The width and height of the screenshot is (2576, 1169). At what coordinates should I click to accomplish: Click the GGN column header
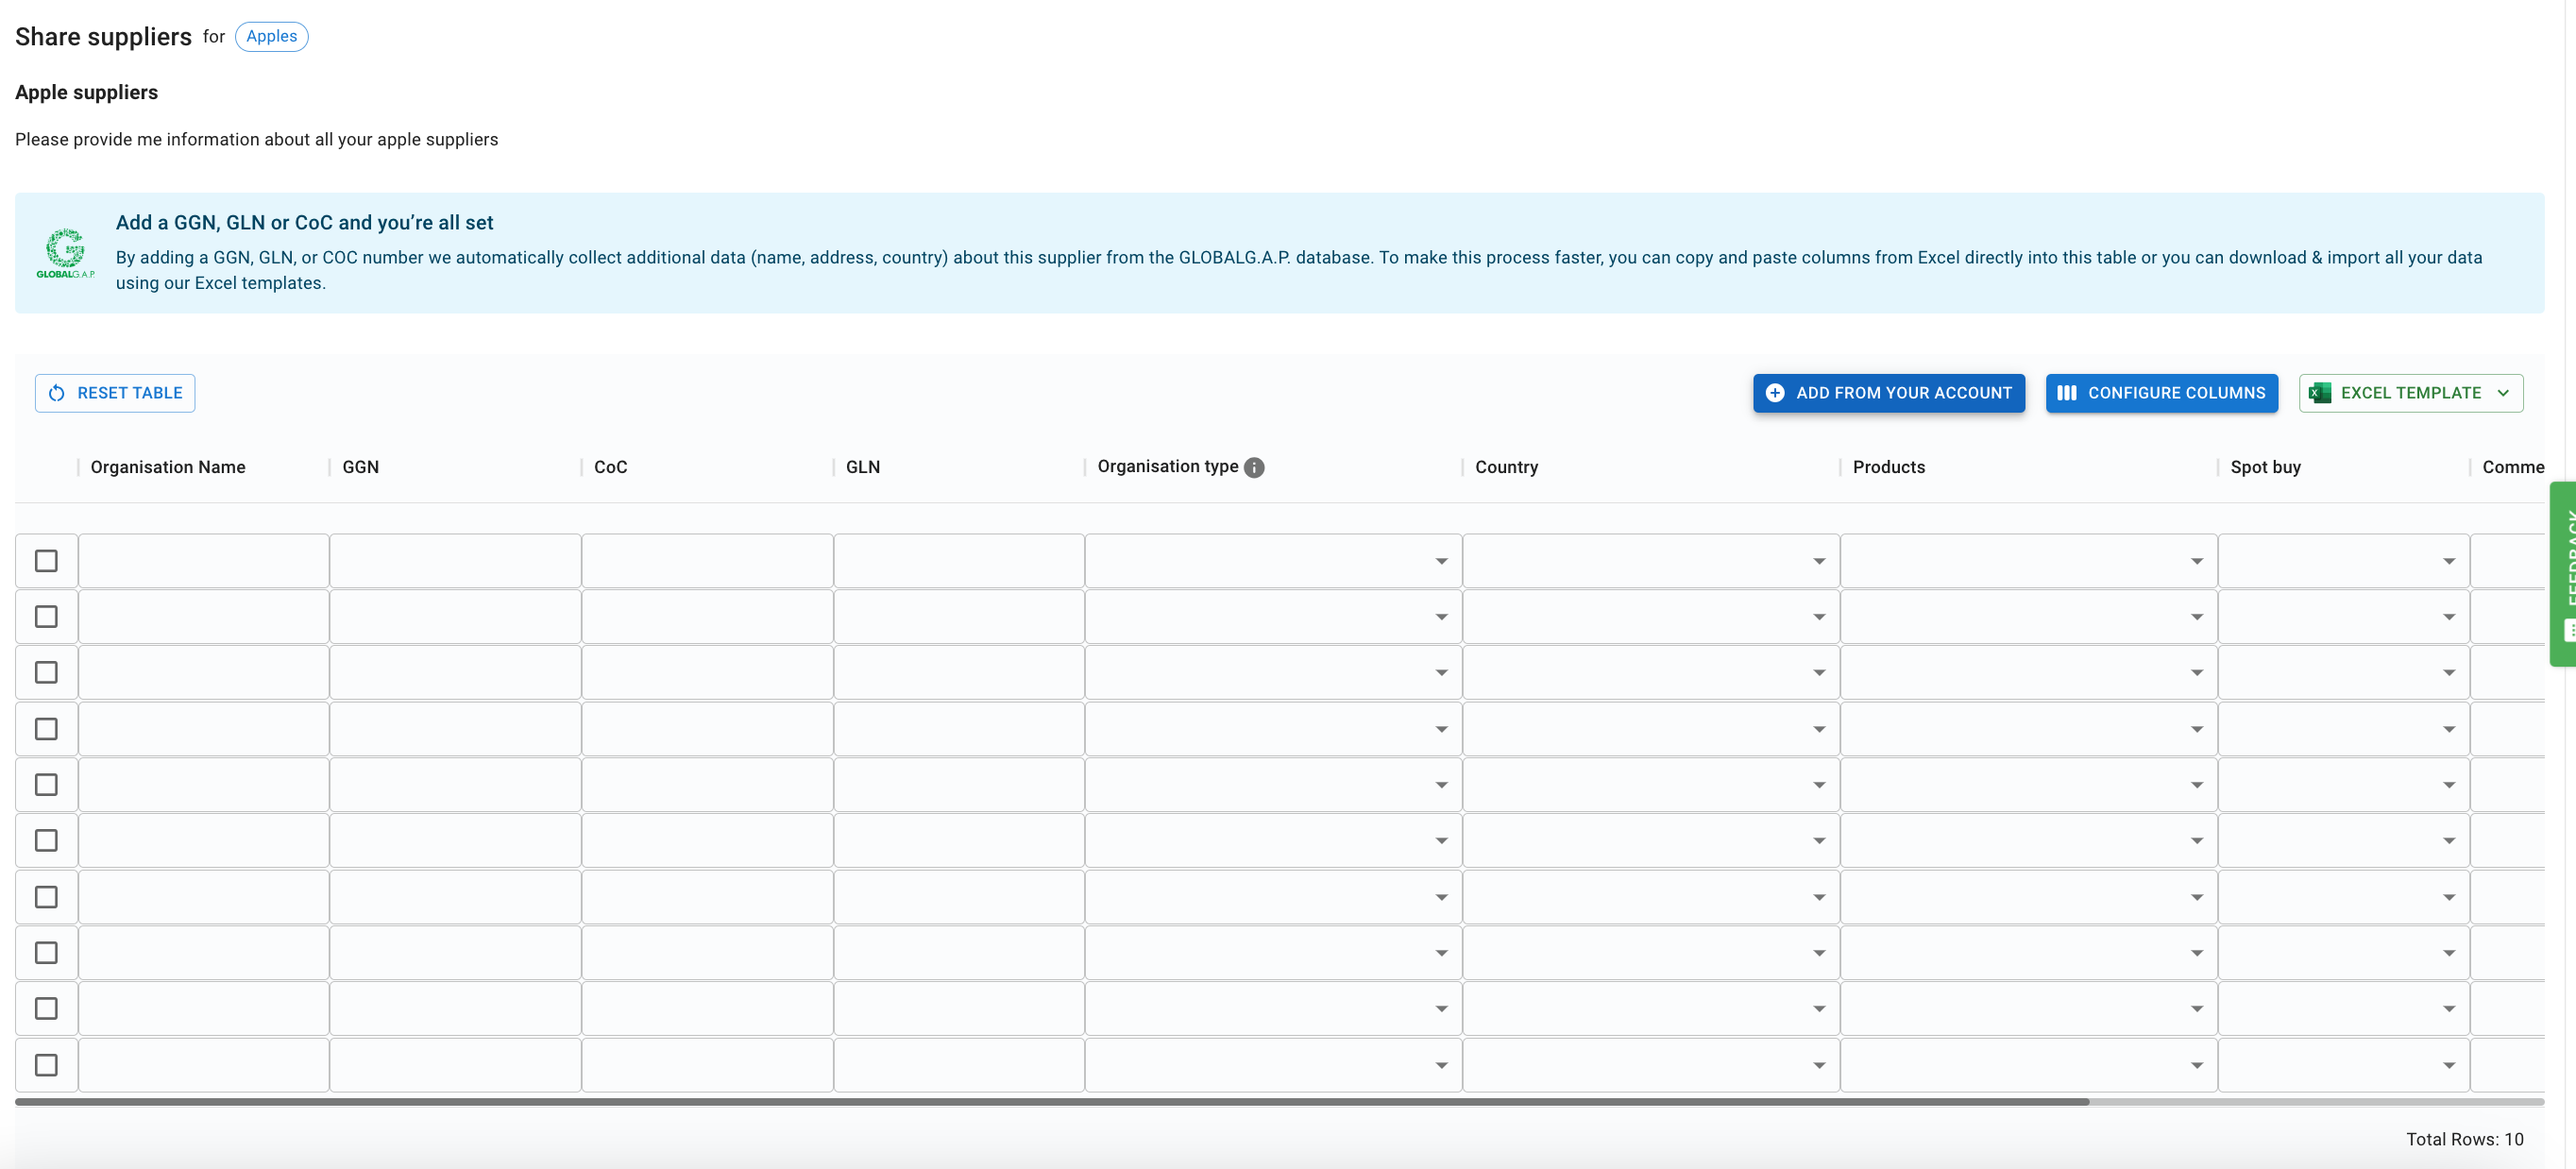coord(360,467)
